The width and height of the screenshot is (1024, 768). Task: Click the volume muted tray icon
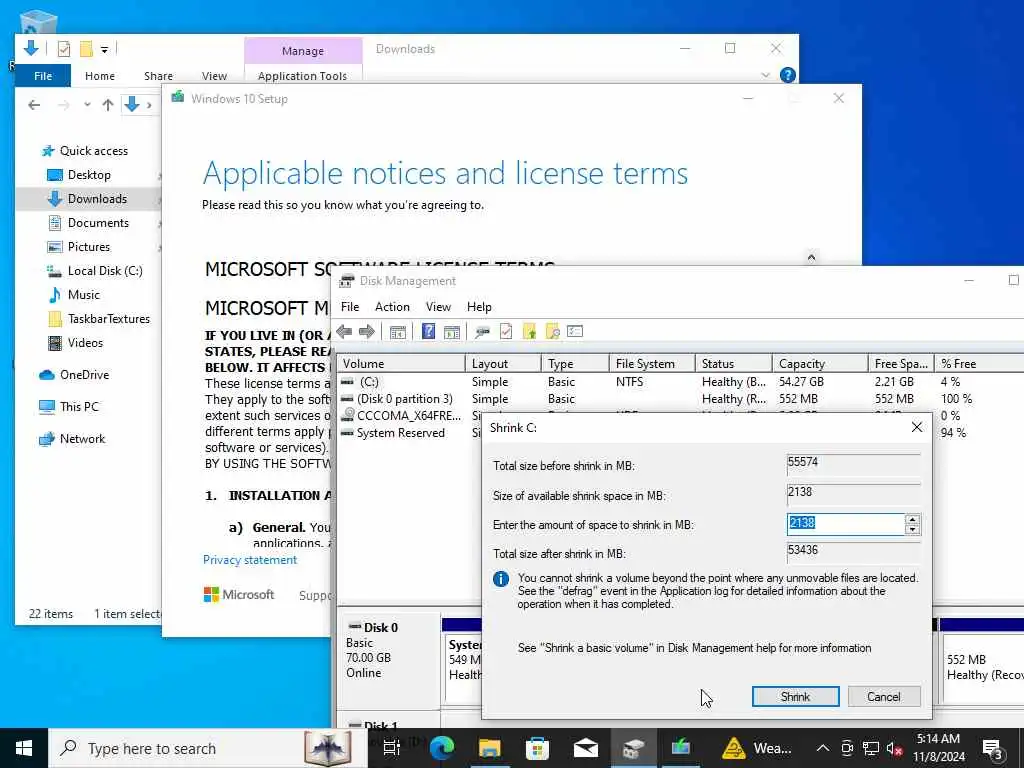894,748
